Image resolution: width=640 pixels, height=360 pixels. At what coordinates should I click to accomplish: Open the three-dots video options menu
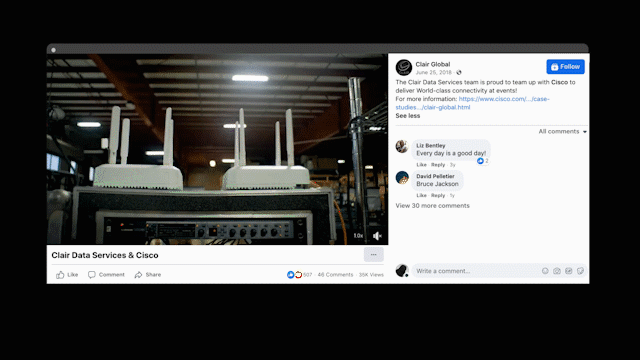pos(373,254)
